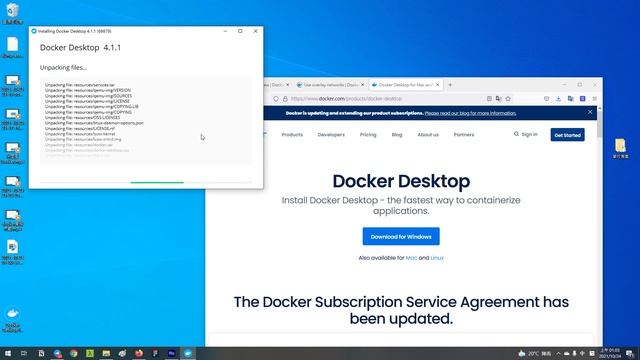
Task: Click log line 'resources/linux-daemon-options.json'
Action: pyautogui.click(x=94, y=123)
